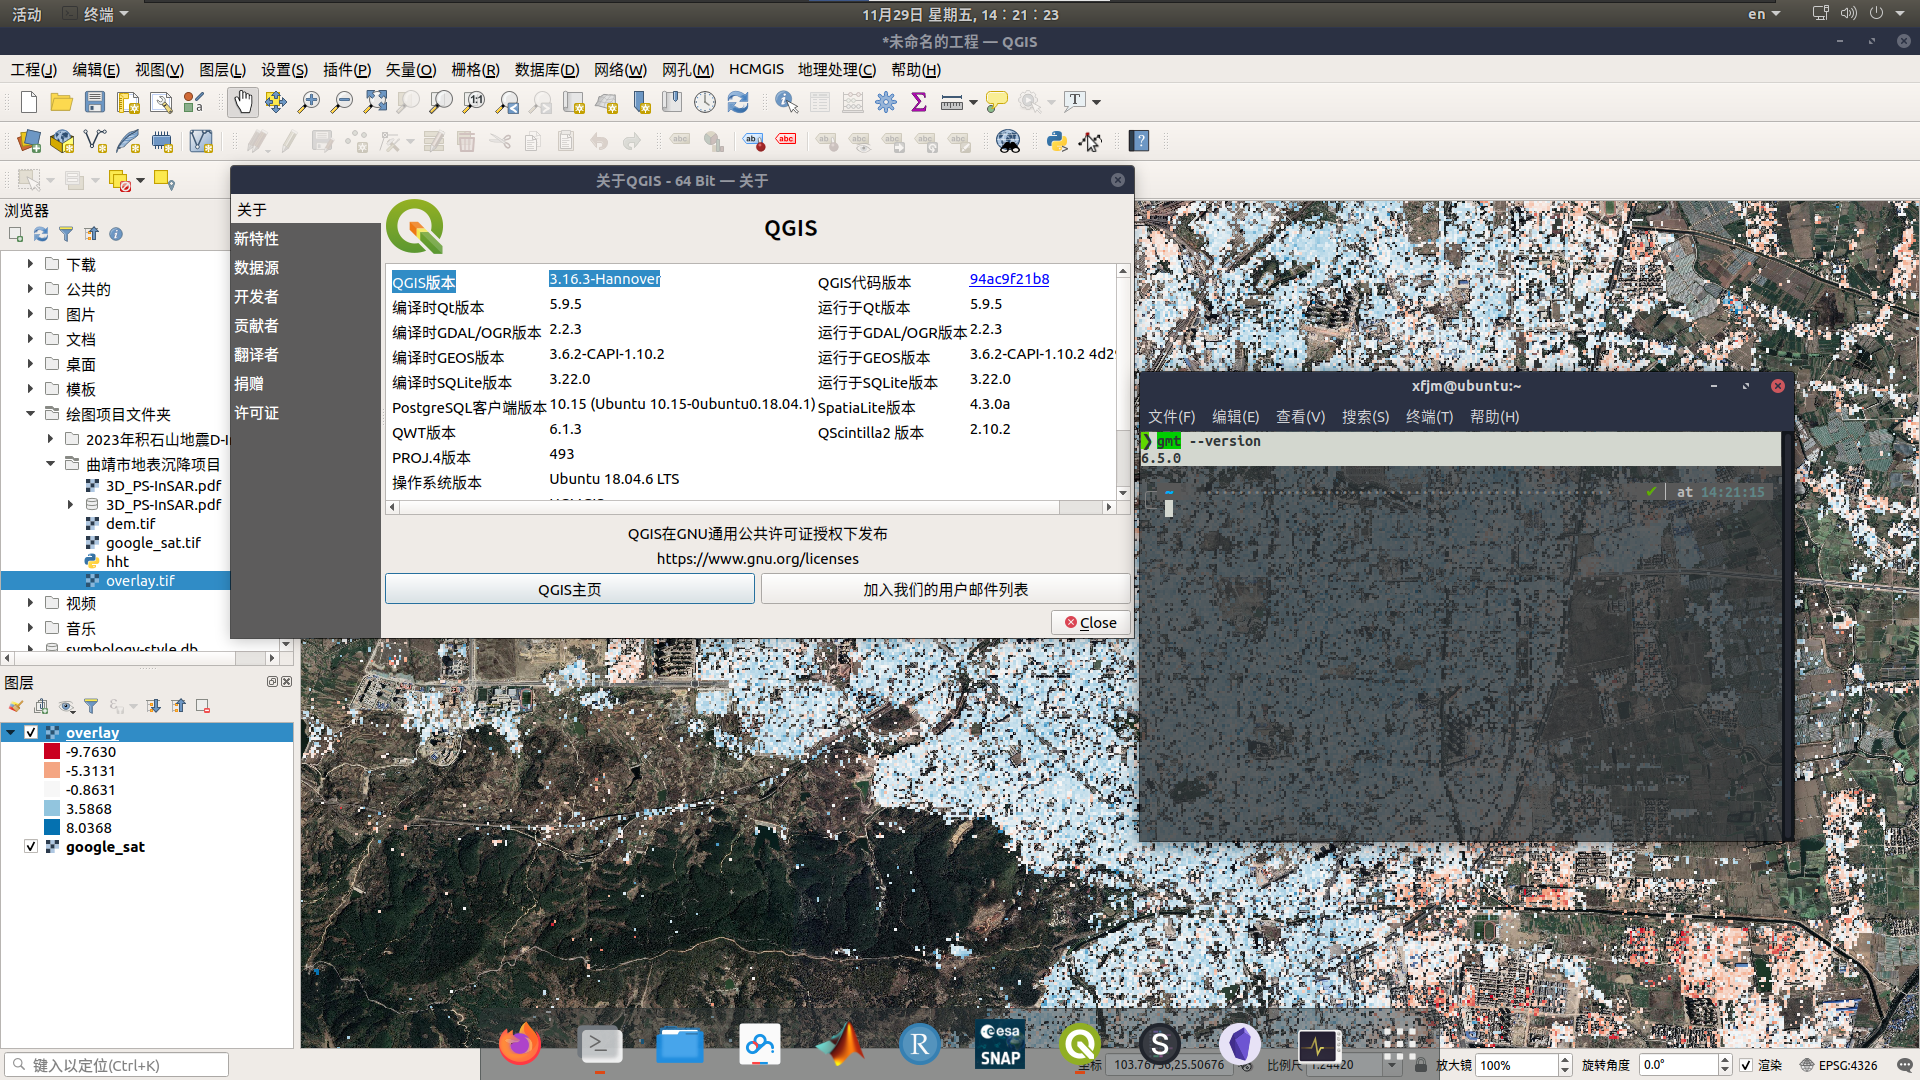1920x1080 pixels.
Task: Create a new project with the blank page icon
Action: (x=29, y=102)
